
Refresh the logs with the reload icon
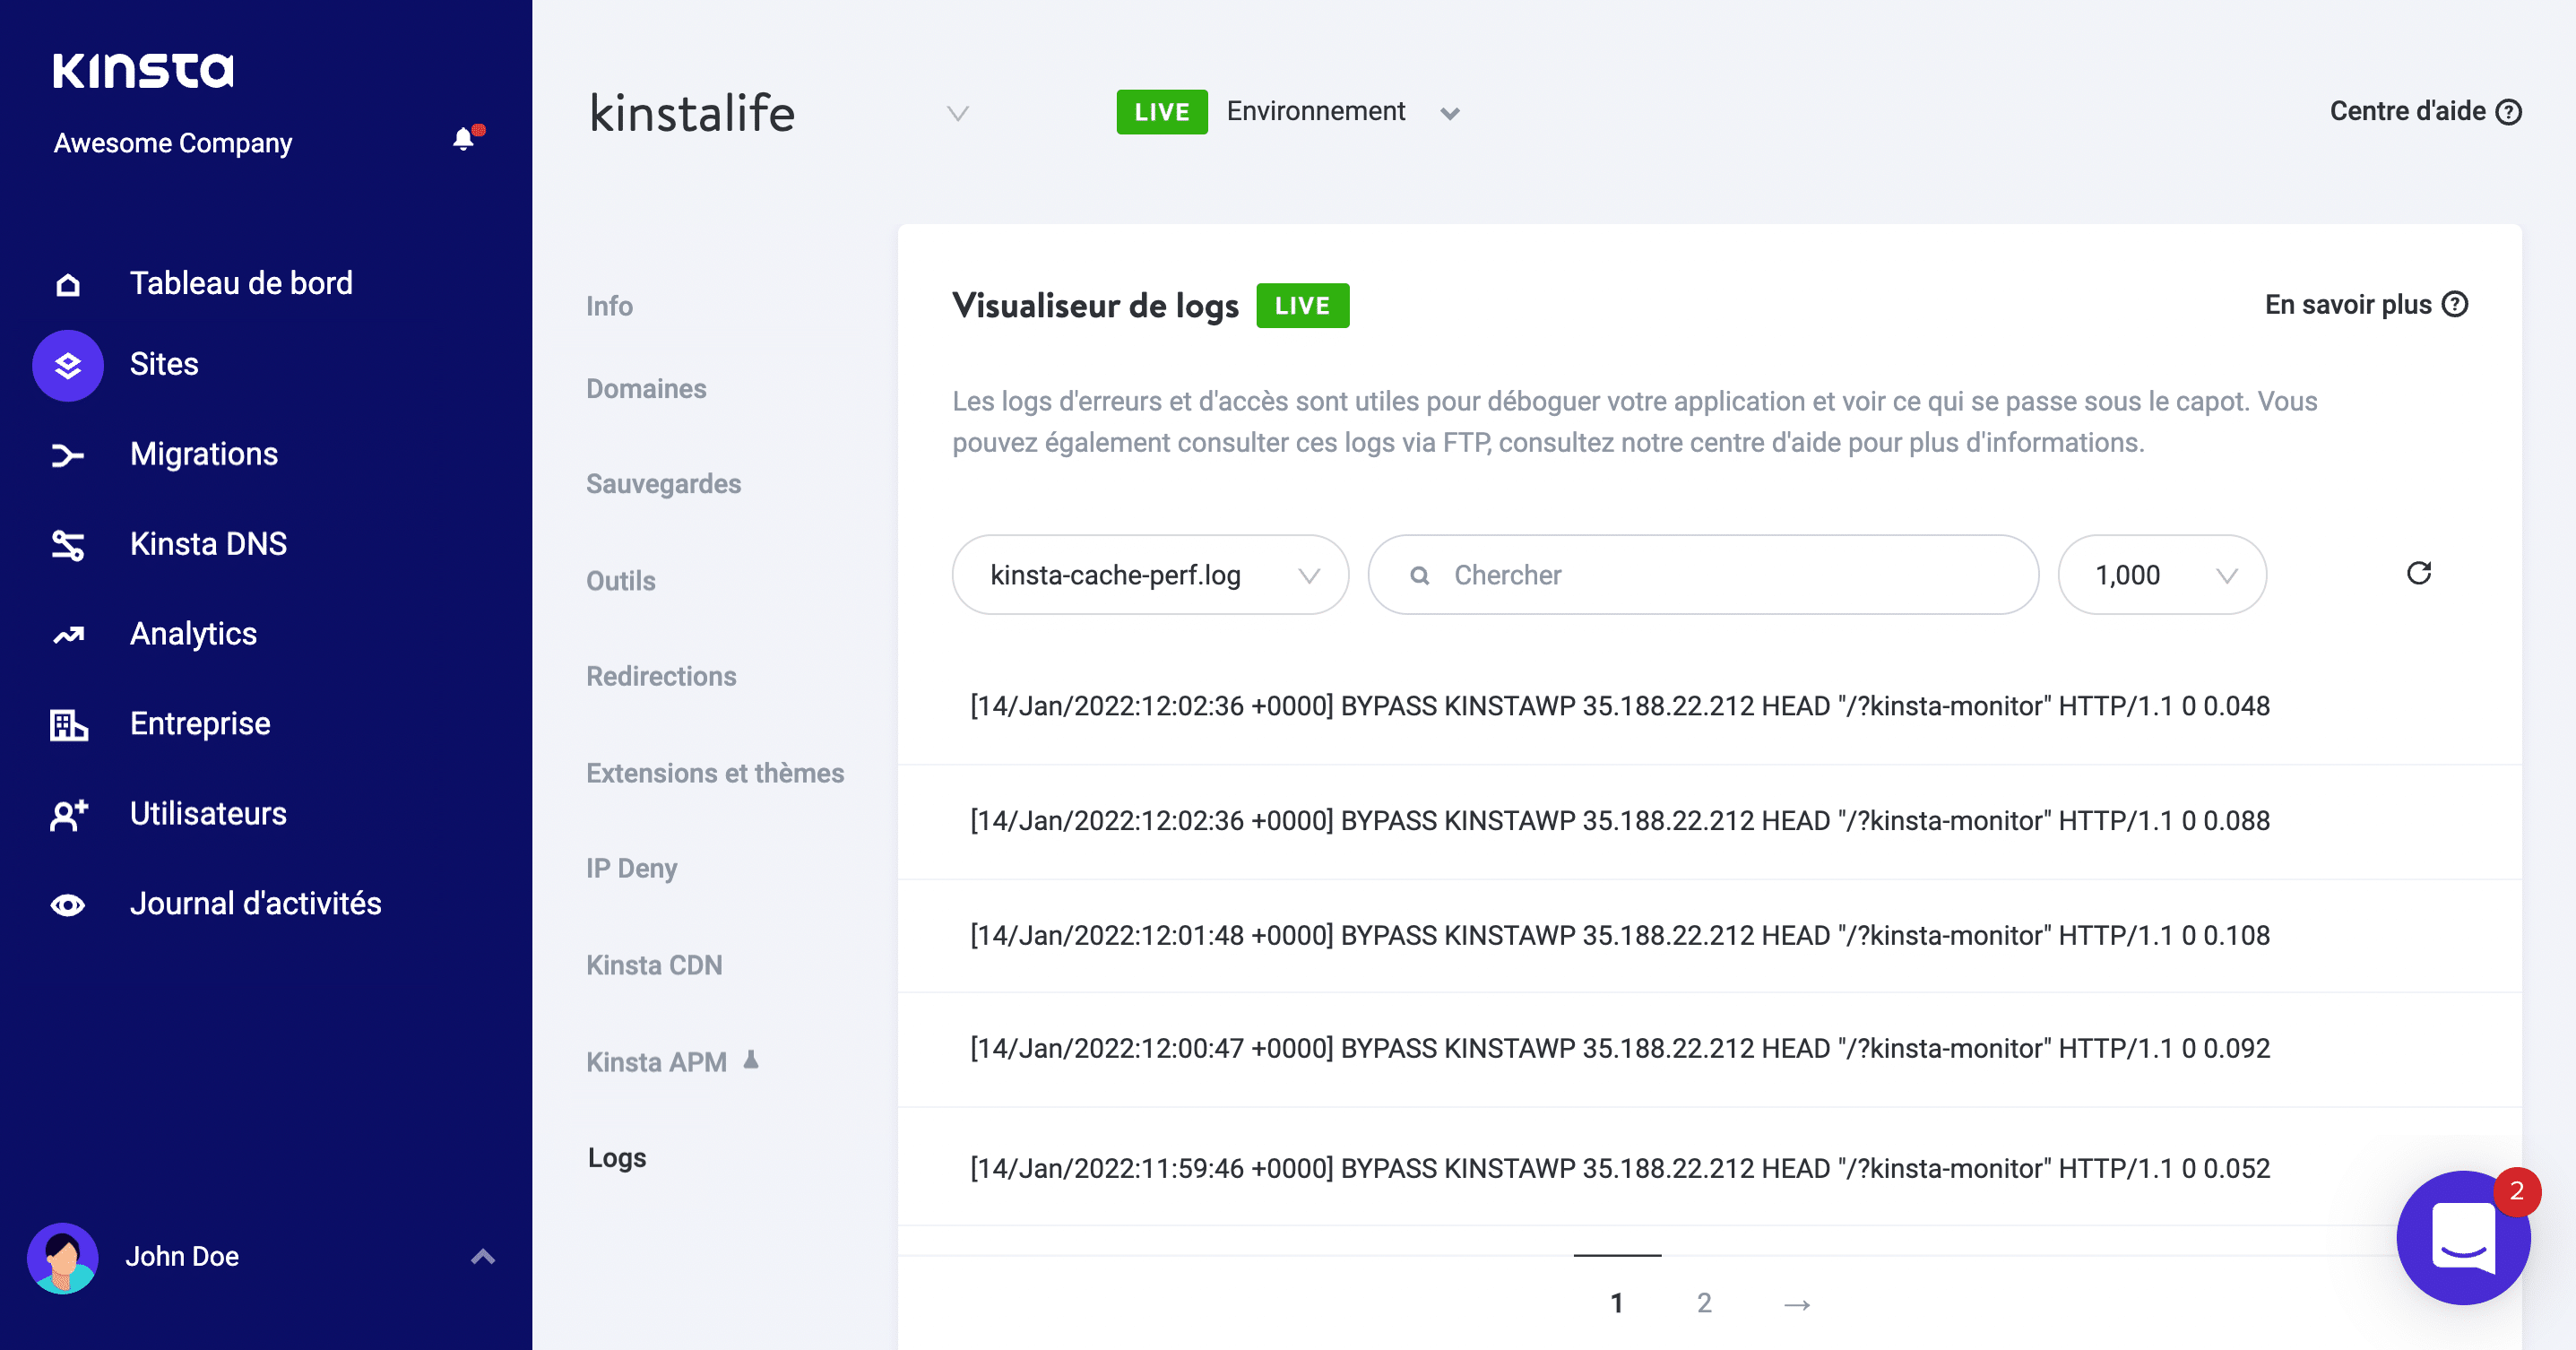[x=2419, y=573]
